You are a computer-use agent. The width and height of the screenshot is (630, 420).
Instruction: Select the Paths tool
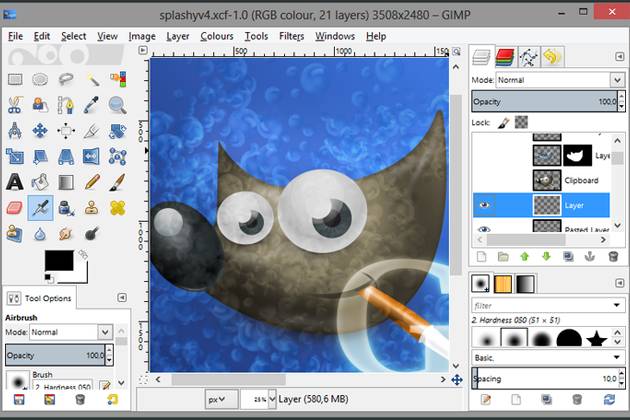tap(66, 105)
